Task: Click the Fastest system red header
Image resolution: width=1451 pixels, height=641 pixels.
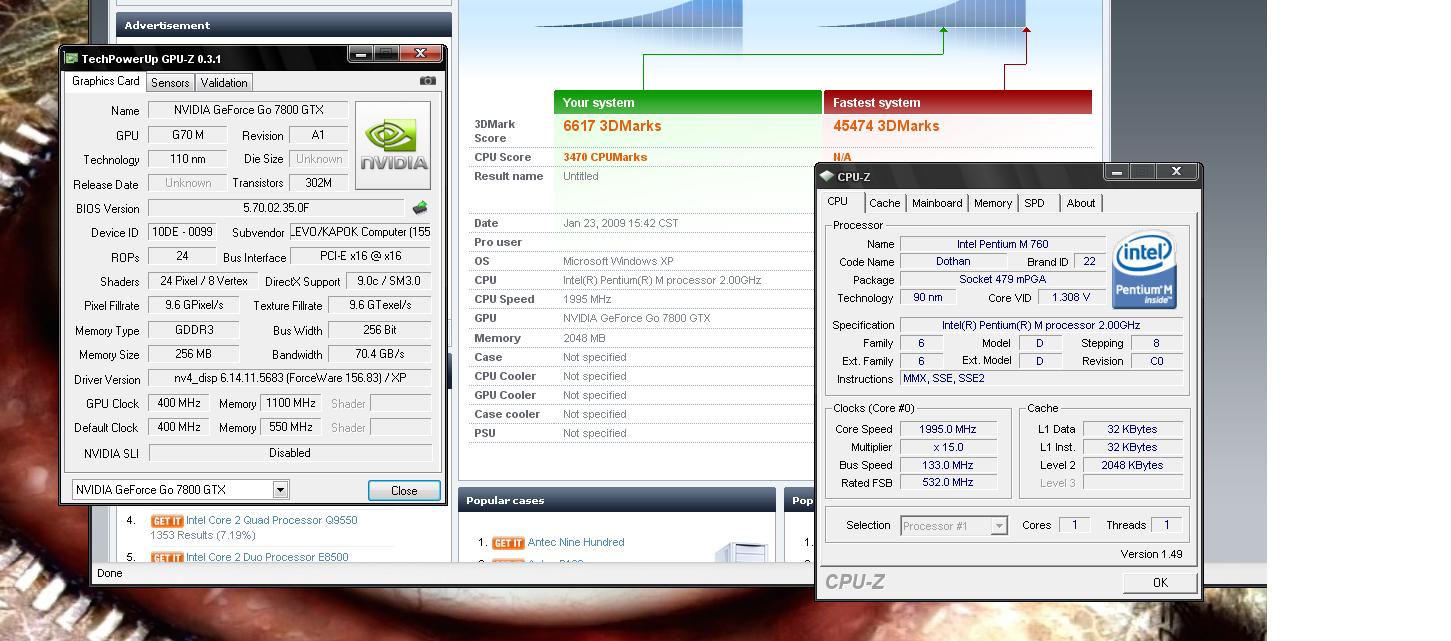Action: [957, 102]
